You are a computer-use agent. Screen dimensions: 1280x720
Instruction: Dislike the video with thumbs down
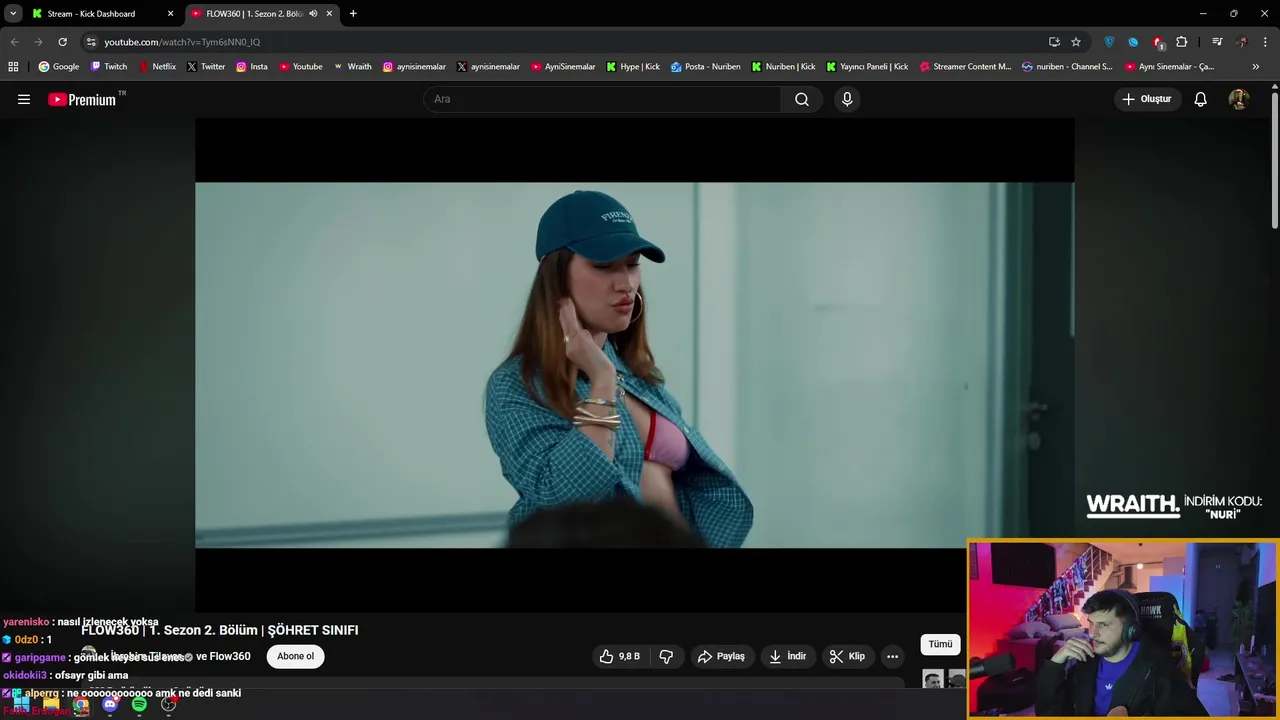click(666, 656)
